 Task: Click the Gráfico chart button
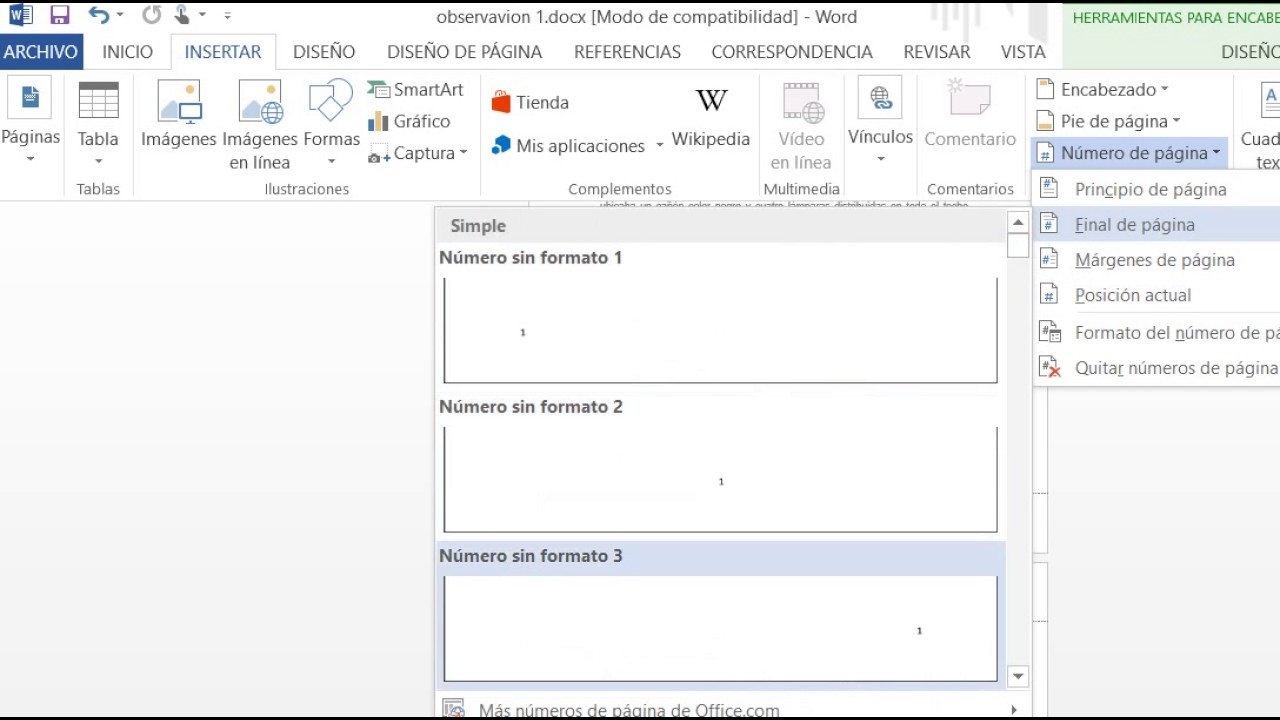pyautogui.click(x=409, y=121)
